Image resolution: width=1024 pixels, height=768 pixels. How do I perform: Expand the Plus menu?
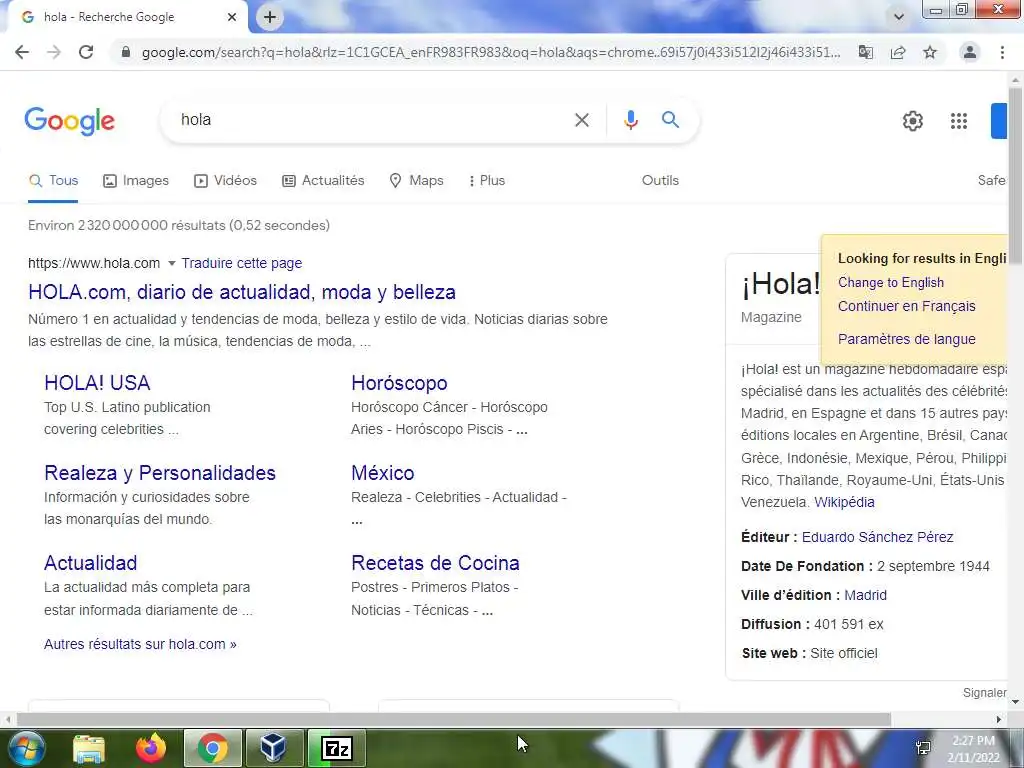(487, 181)
